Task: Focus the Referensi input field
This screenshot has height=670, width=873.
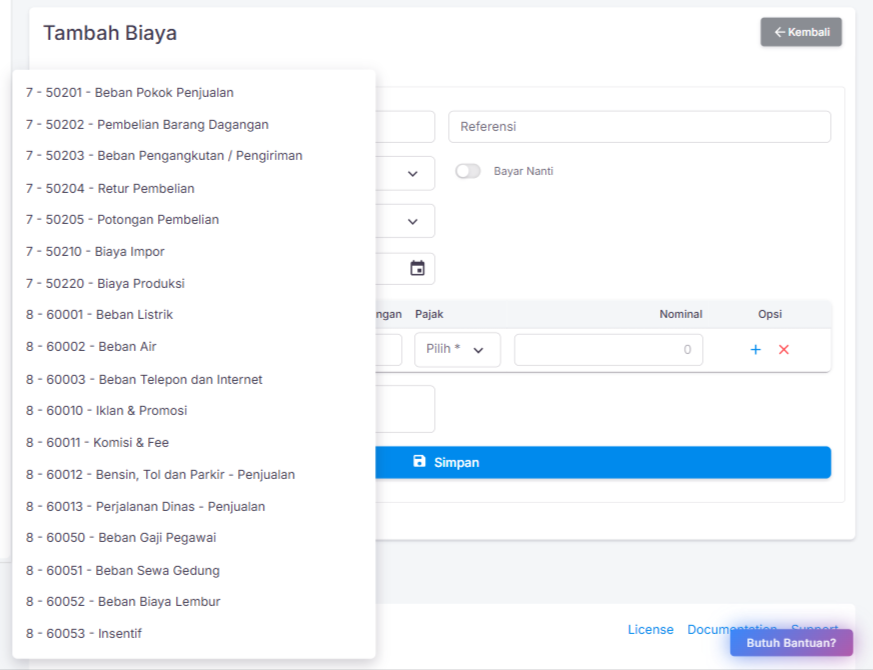Action: [639, 127]
